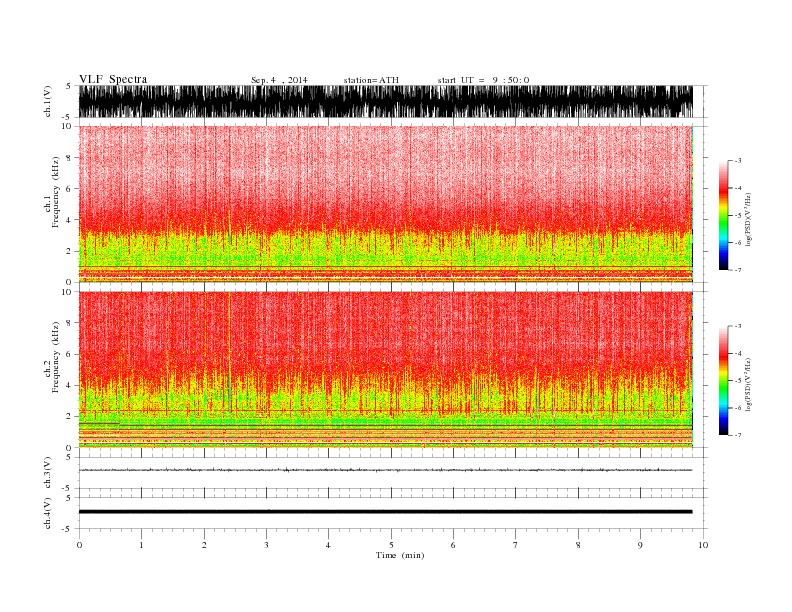The height and width of the screenshot is (612, 792).
Task: Click the time axis tick label "9"
Action: click(x=640, y=545)
